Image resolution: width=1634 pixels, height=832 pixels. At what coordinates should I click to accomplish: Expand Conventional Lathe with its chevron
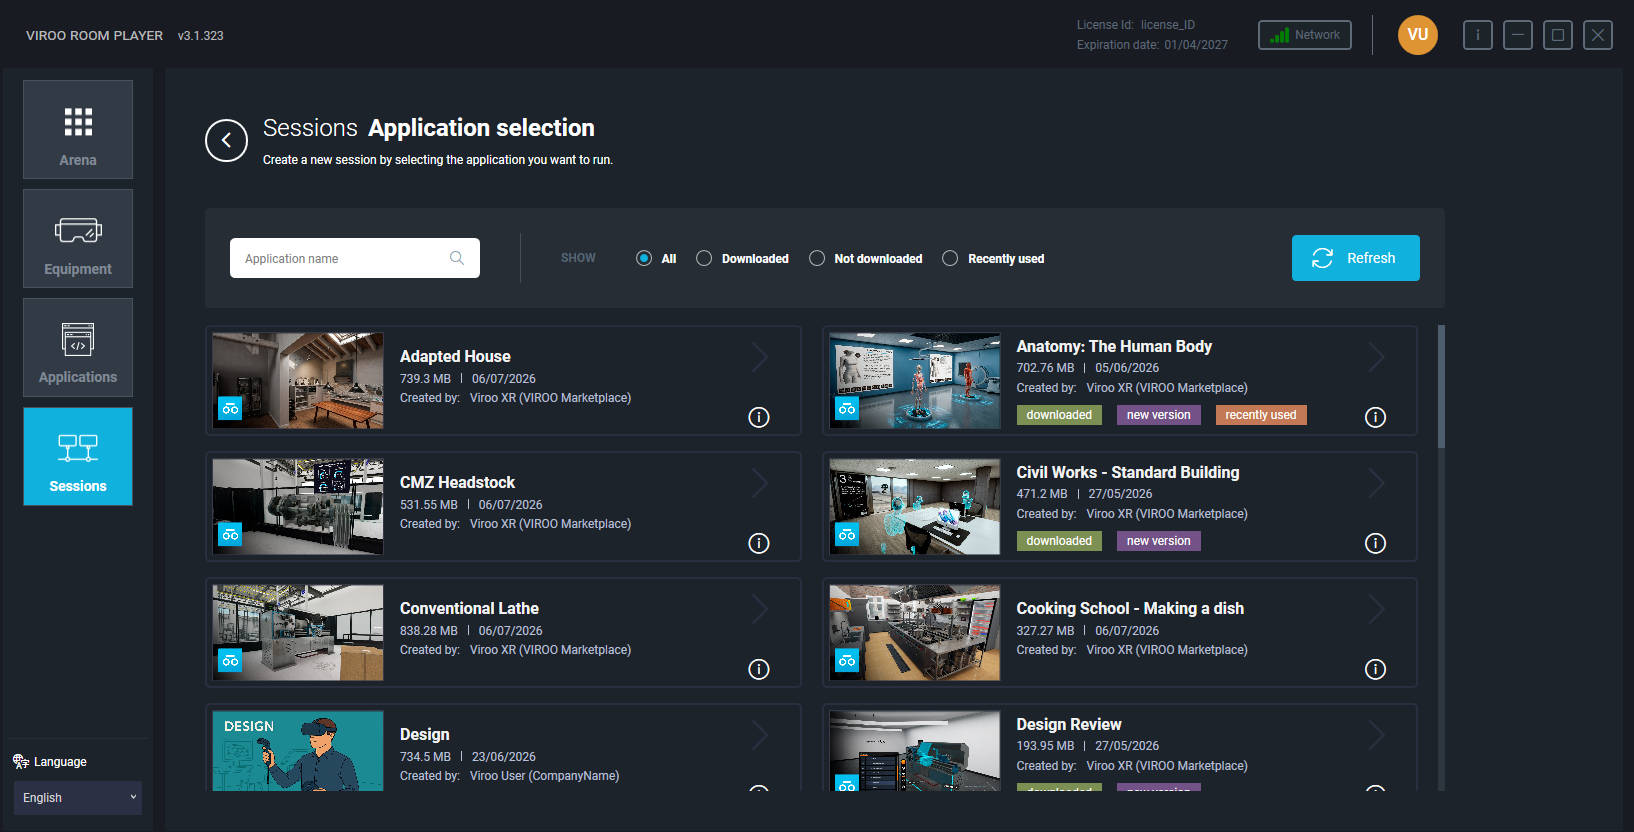tap(760, 609)
